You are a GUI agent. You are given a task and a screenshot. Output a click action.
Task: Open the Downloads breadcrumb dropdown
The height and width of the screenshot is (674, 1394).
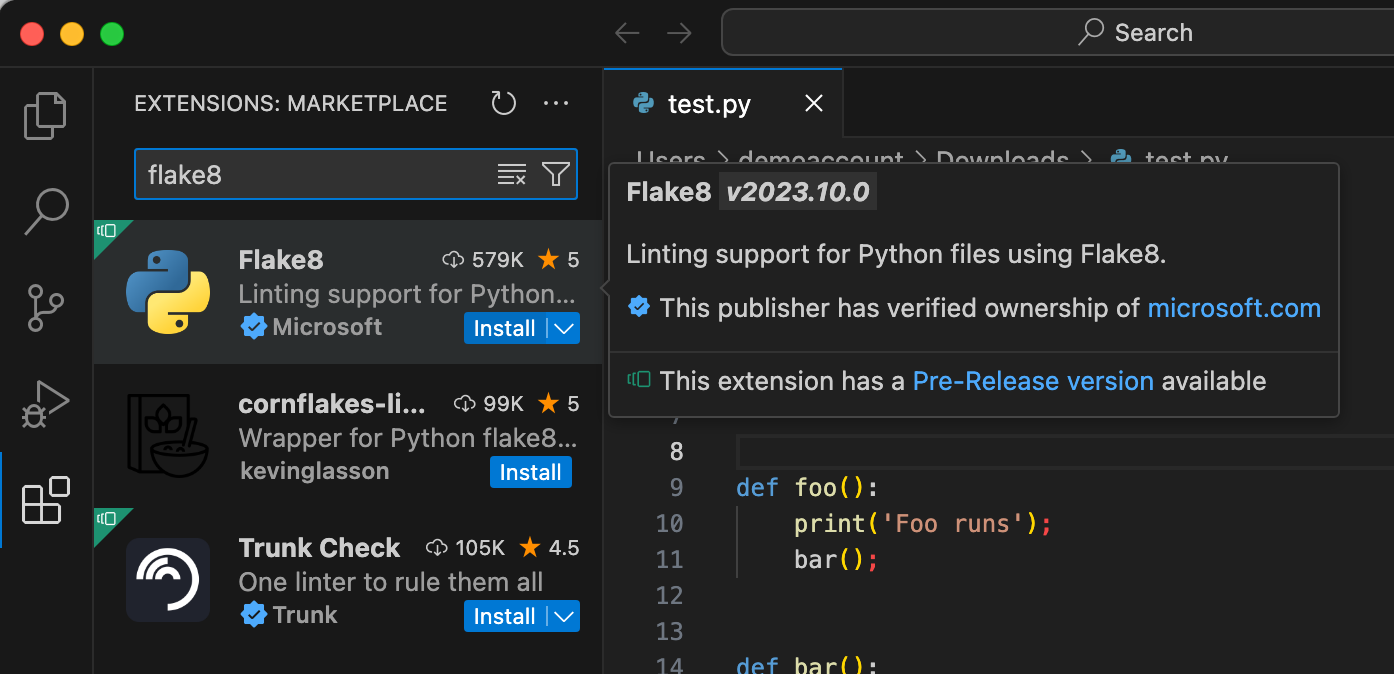point(1002,159)
